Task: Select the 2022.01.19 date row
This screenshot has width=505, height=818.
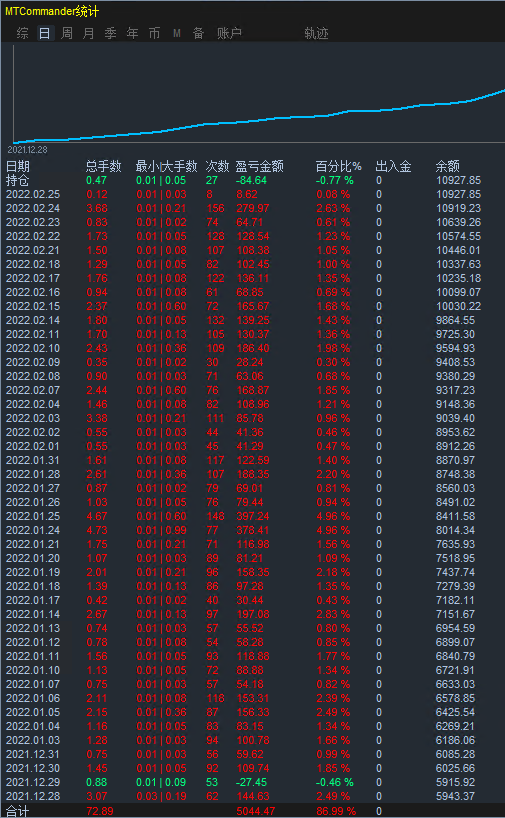Action: pos(33,572)
